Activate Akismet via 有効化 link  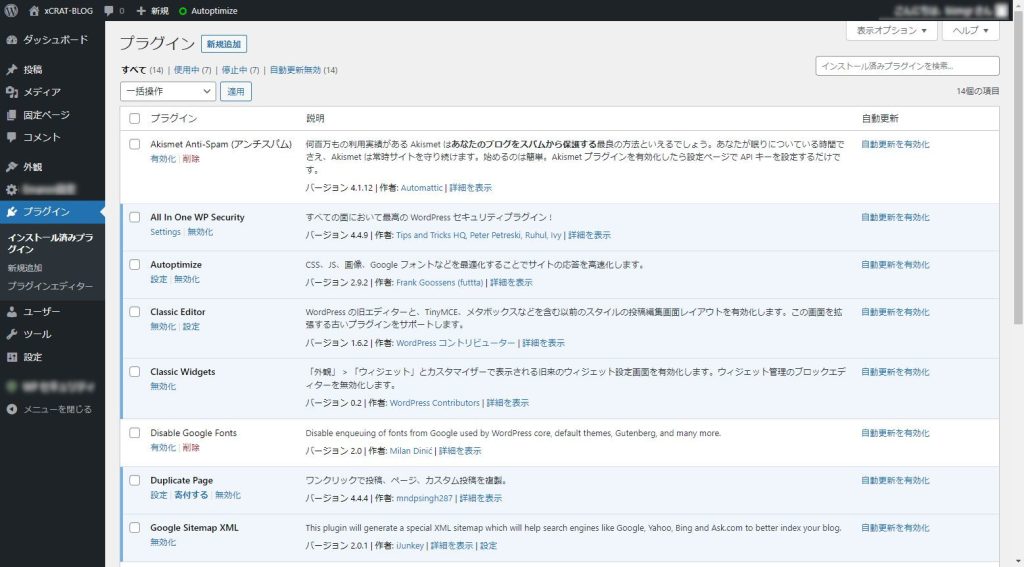[x=163, y=159]
